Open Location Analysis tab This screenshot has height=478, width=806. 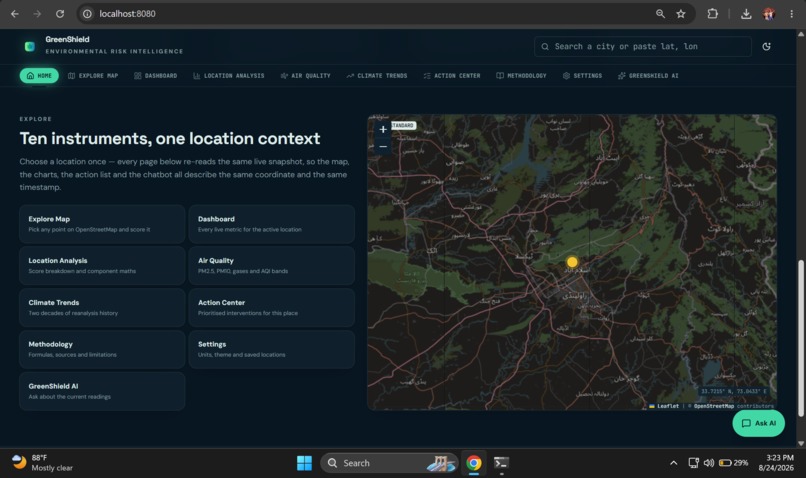pos(229,76)
